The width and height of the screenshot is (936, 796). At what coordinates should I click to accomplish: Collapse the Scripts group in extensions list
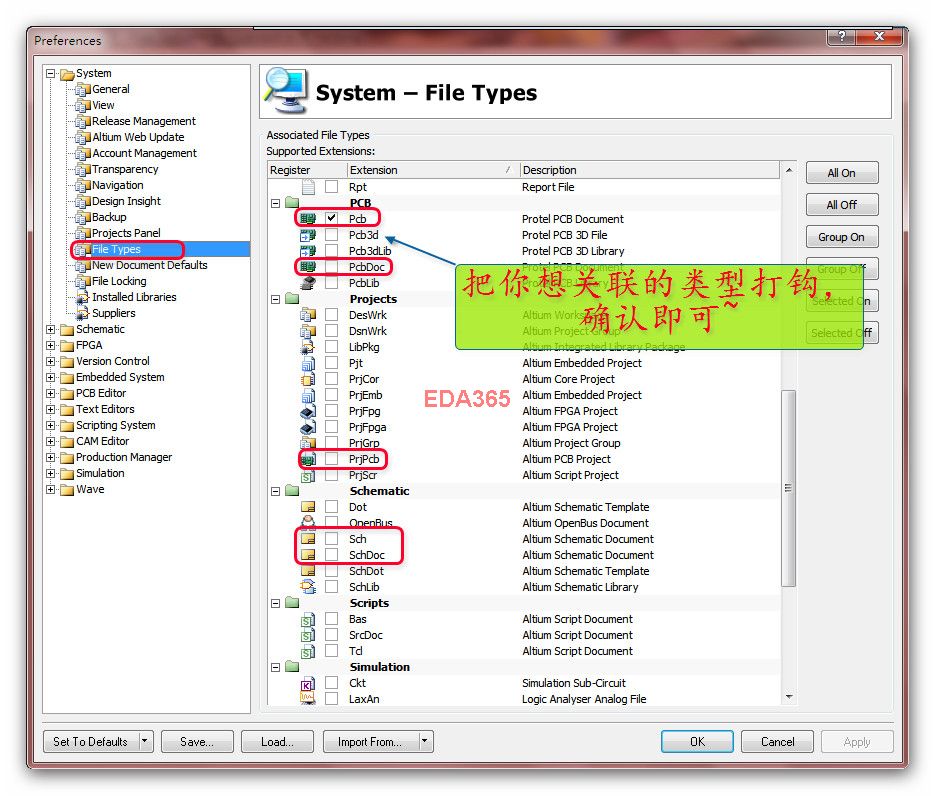(275, 603)
